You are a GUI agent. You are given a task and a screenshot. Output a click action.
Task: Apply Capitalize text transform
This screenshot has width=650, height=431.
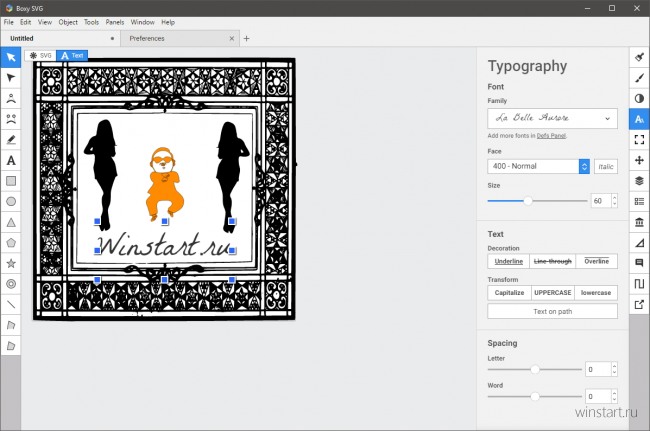click(509, 293)
